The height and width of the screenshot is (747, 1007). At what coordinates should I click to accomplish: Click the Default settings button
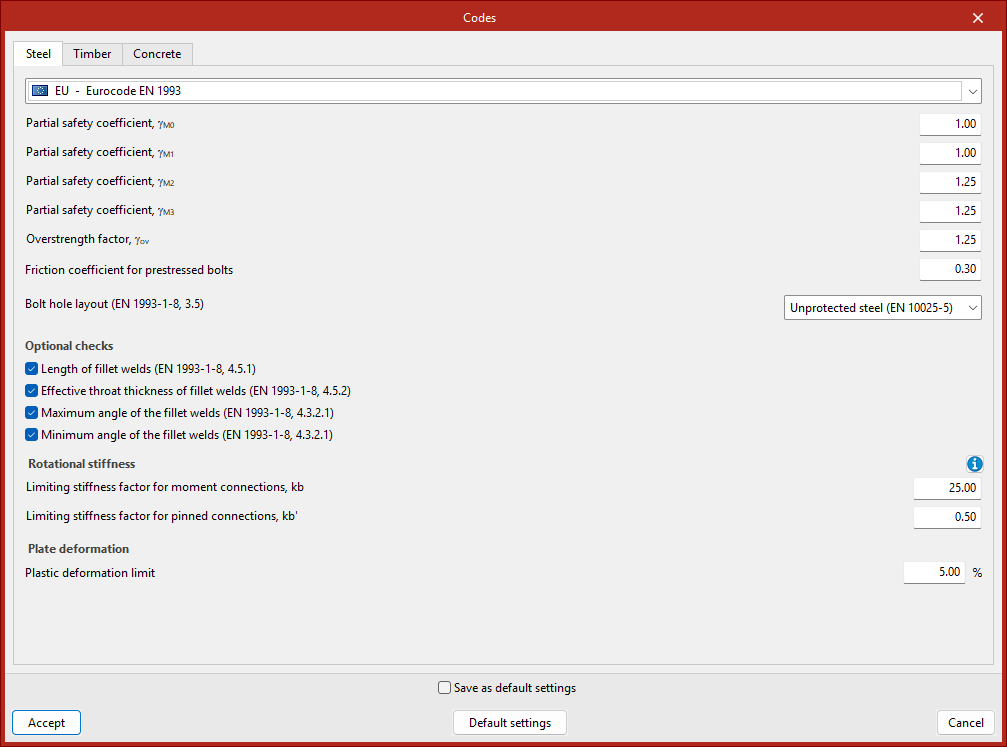coord(510,723)
